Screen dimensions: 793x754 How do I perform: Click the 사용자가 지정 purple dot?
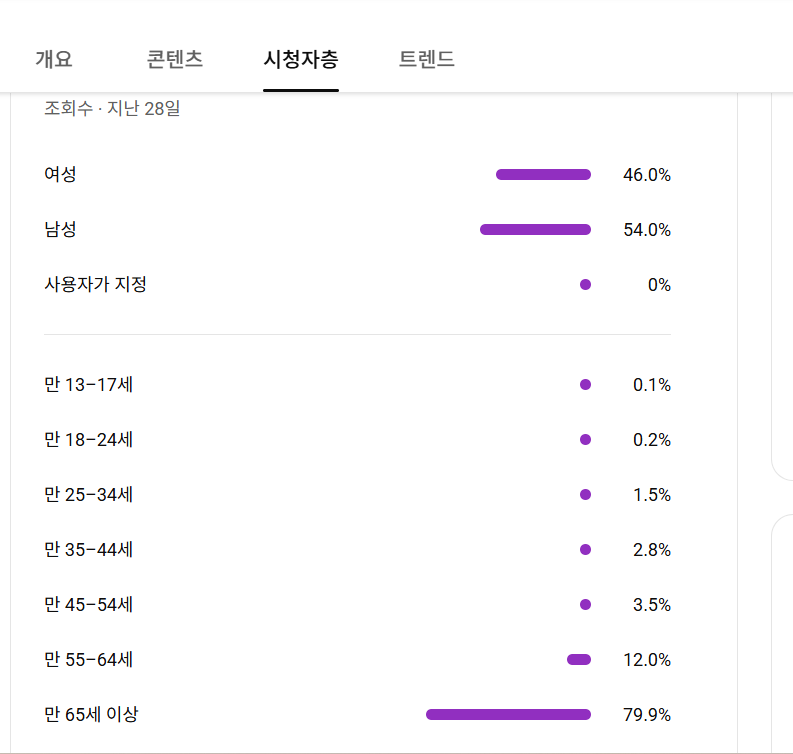coord(585,285)
